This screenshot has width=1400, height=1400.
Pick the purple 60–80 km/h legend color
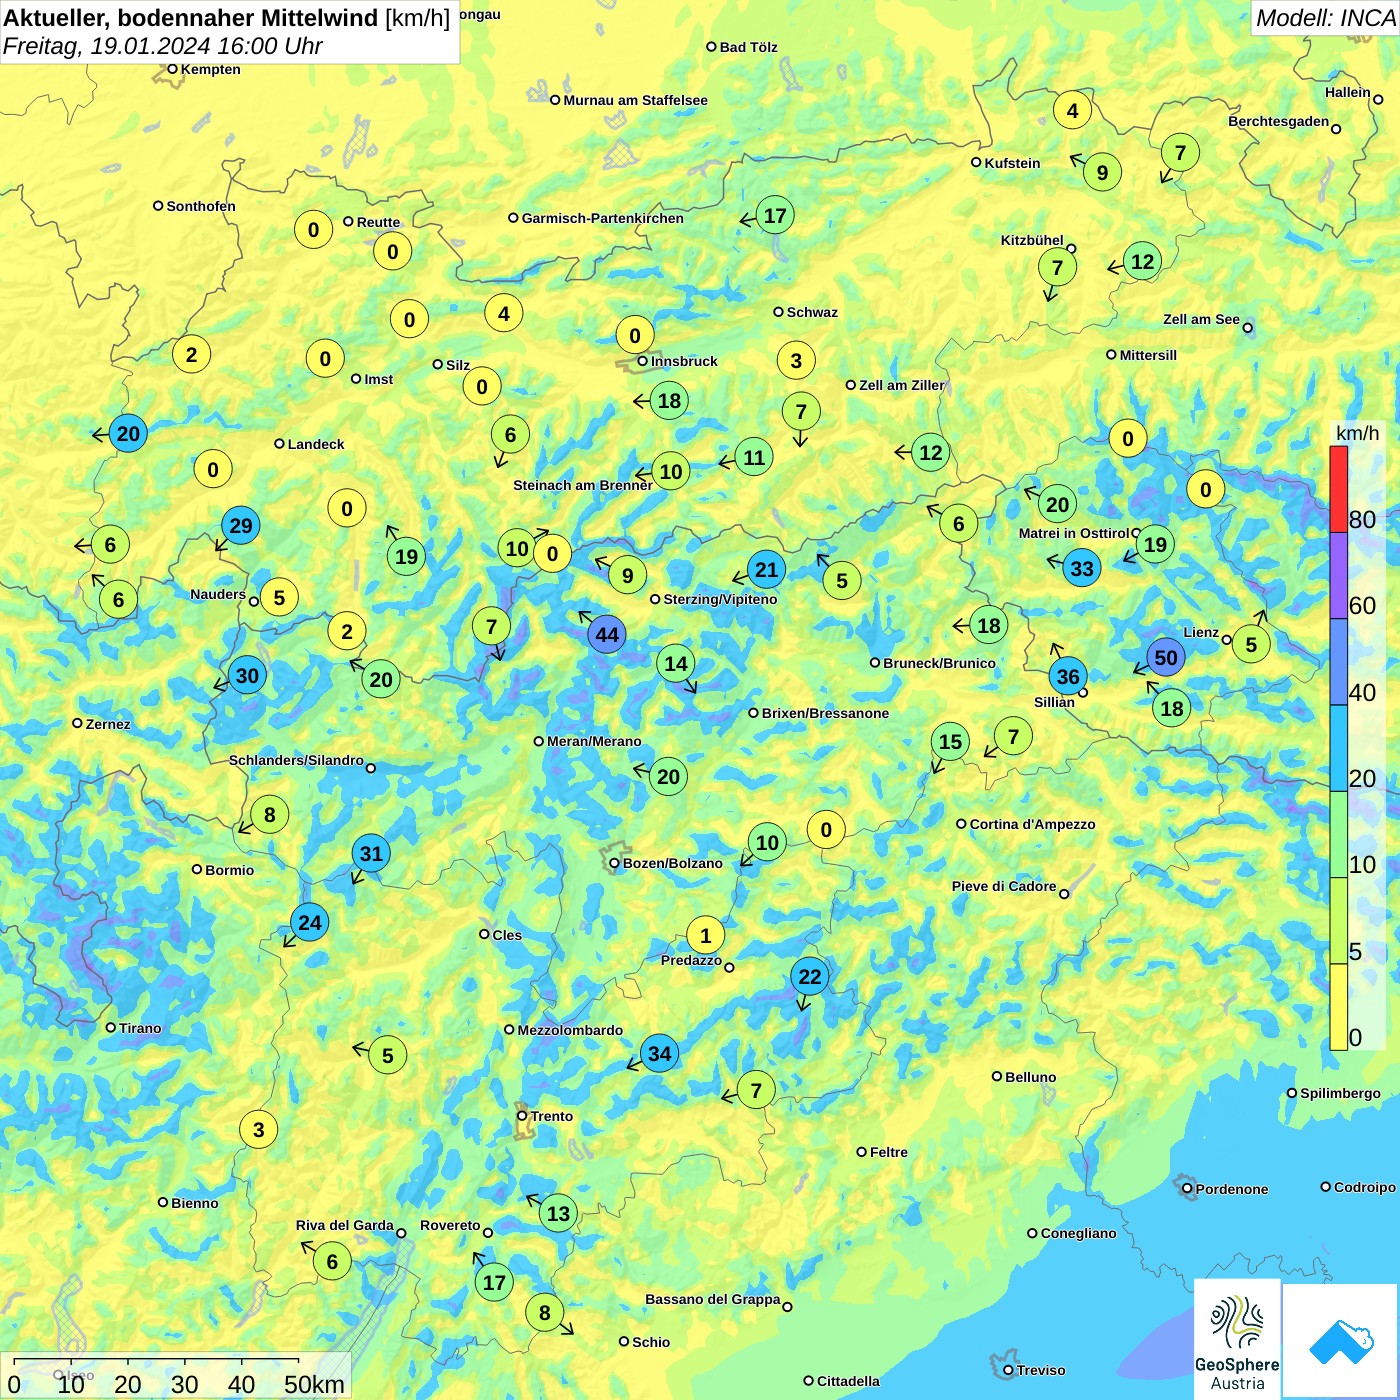[x=1338, y=576]
